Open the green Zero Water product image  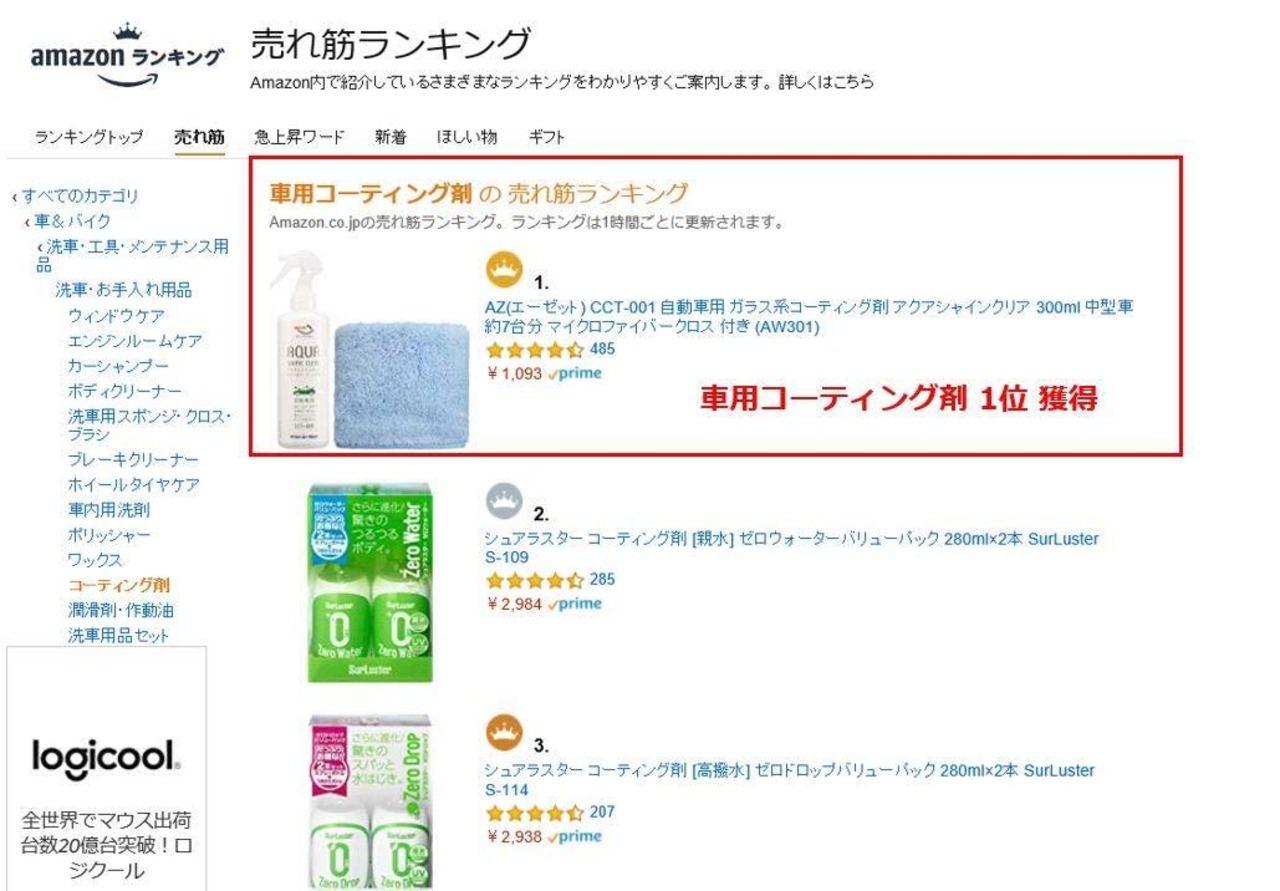pos(371,582)
